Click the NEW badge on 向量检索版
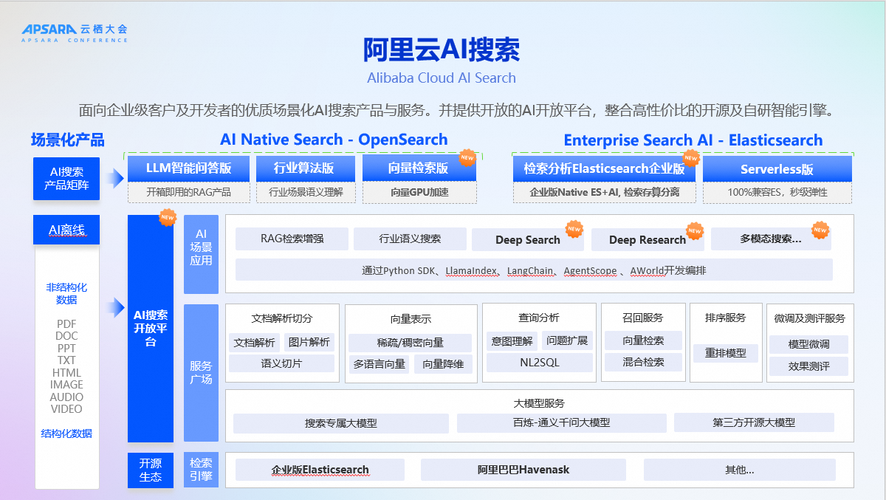This screenshot has width=886, height=500. 467,158
